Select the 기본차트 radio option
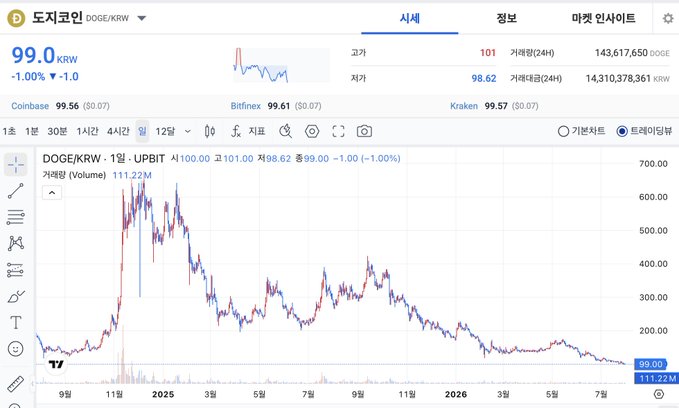Image resolution: width=679 pixels, height=408 pixels. [x=582, y=131]
